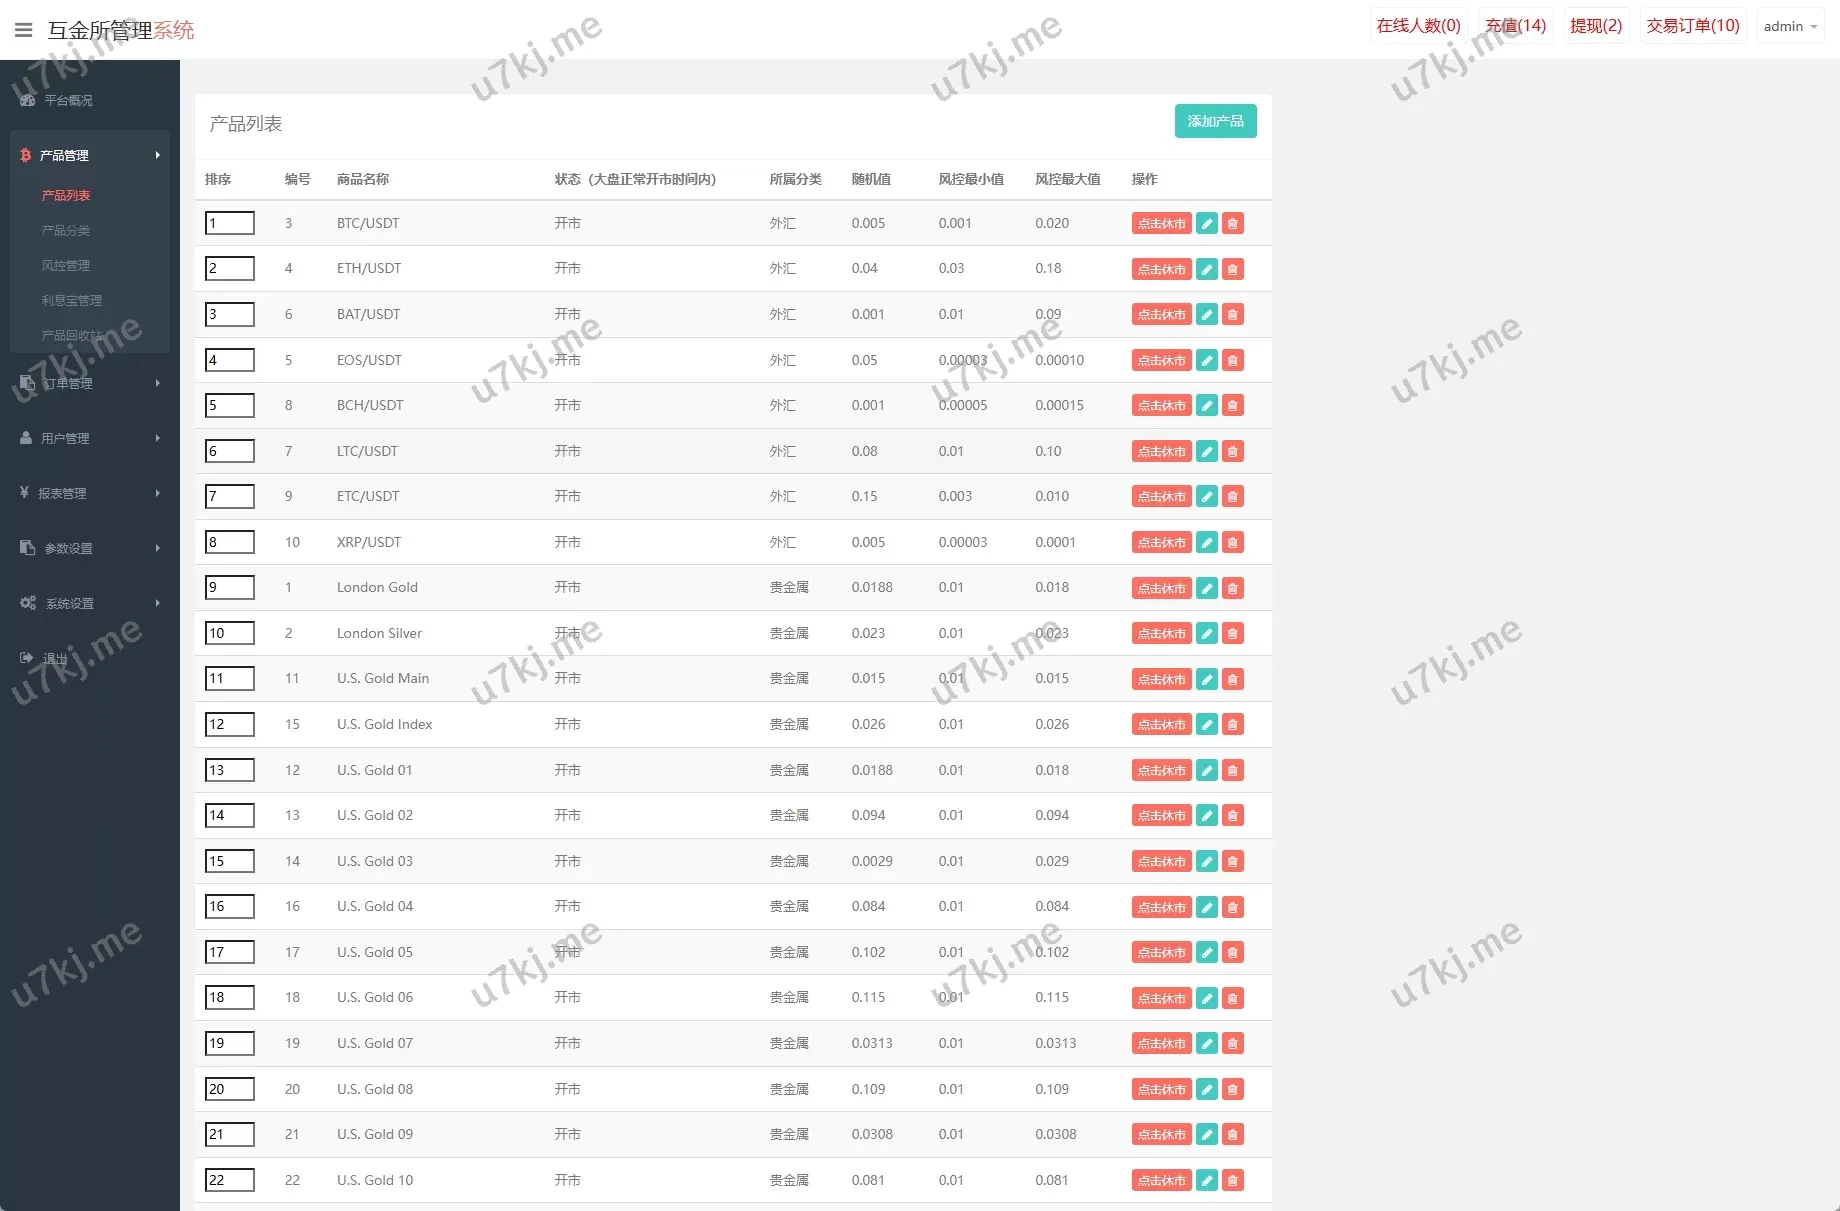The height and width of the screenshot is (1211, 1840).
Task: Delete the London Silver product via trash icon
Action: (1233, 633)
